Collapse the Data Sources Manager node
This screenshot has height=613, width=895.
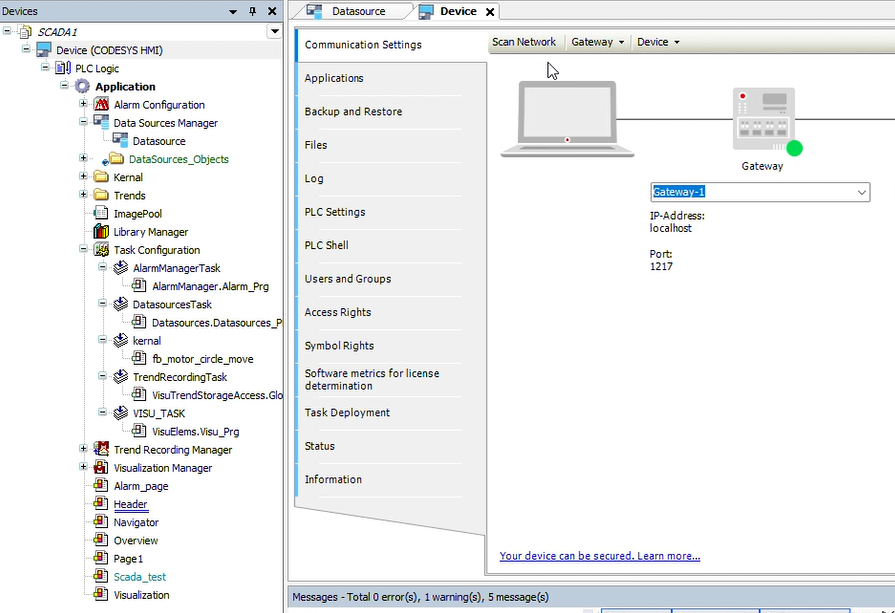83,122
